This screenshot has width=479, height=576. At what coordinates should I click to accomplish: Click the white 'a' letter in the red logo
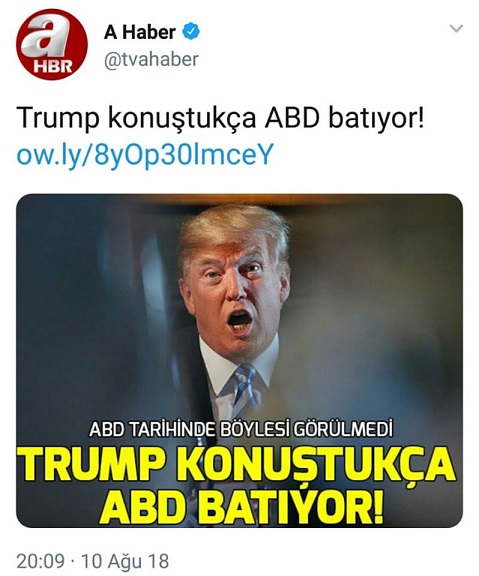46,36
